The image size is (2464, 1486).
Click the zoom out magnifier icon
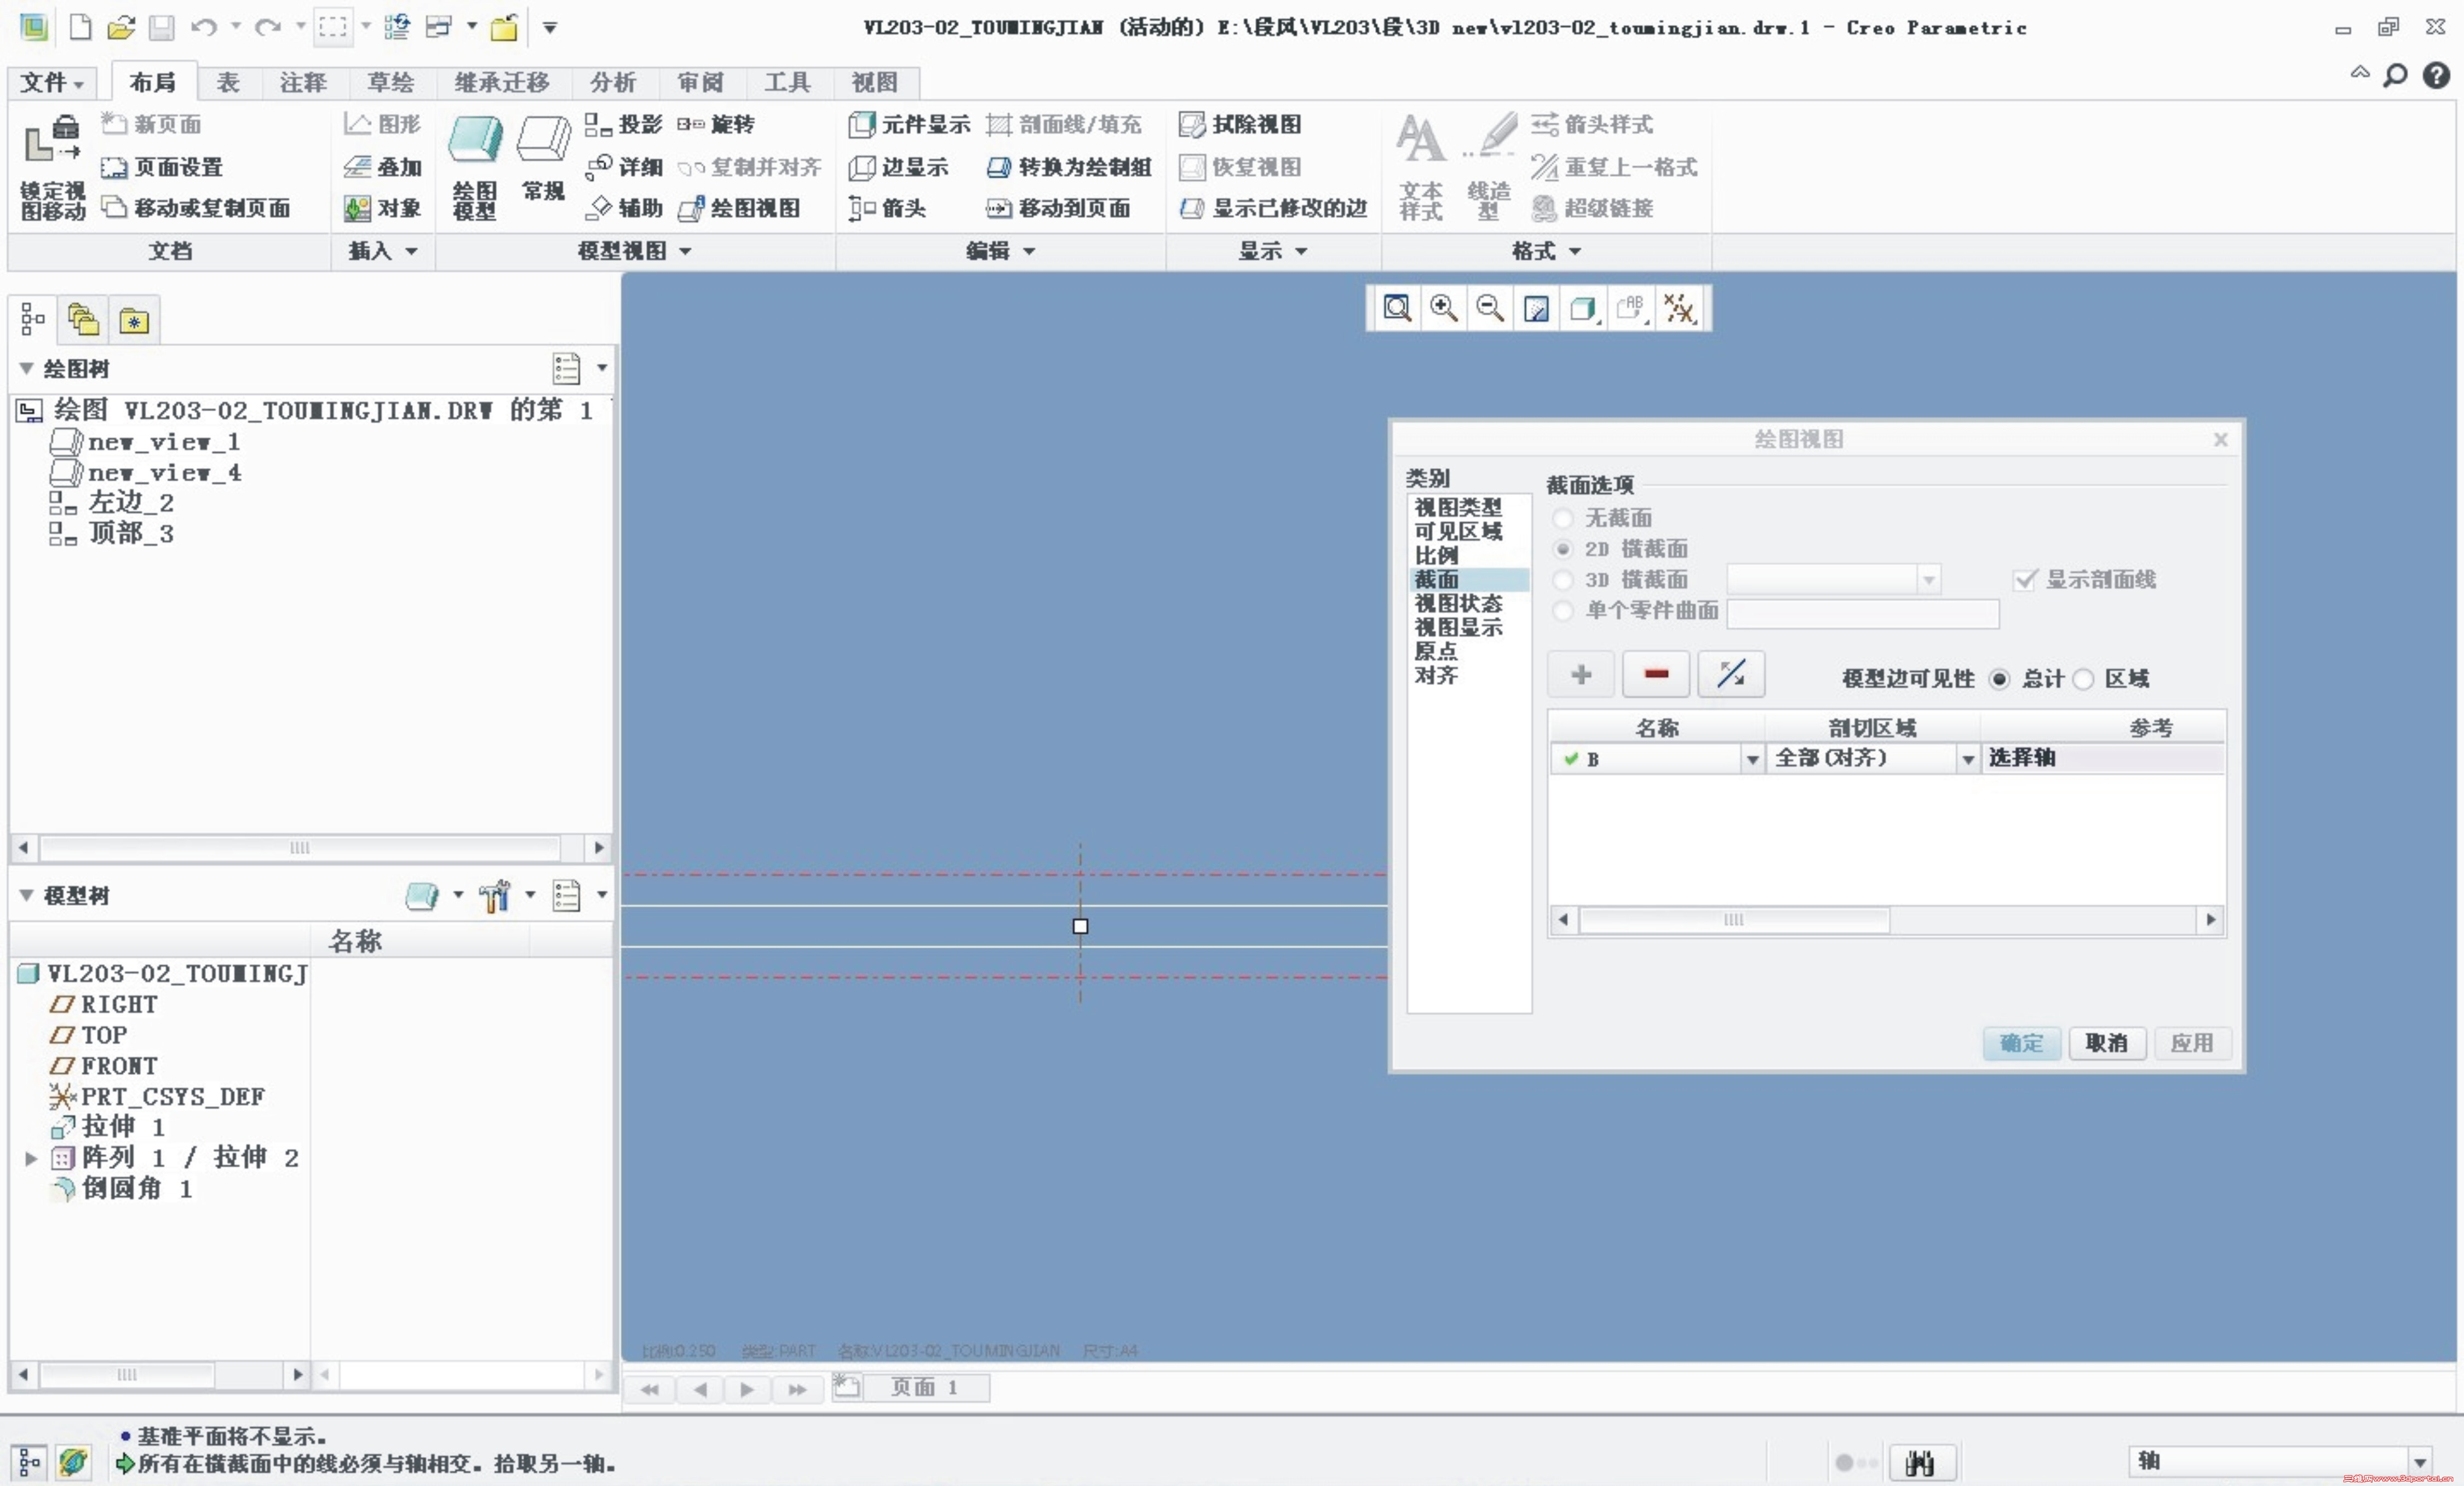[1489, 308]
